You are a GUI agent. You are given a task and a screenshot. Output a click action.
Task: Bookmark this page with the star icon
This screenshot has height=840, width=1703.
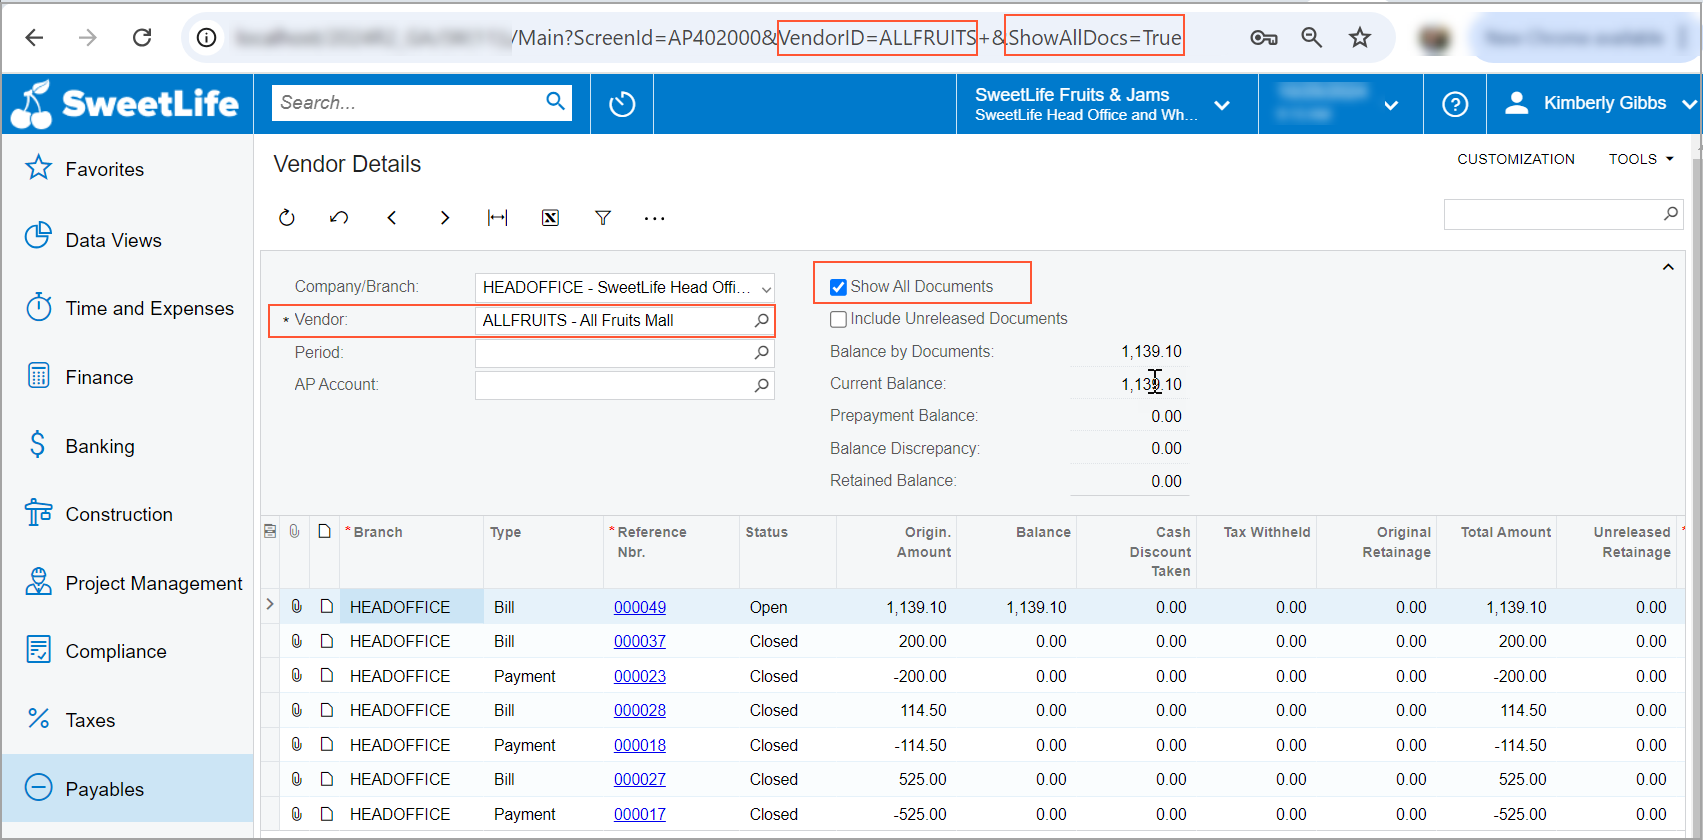click(x=1360, y=38)
